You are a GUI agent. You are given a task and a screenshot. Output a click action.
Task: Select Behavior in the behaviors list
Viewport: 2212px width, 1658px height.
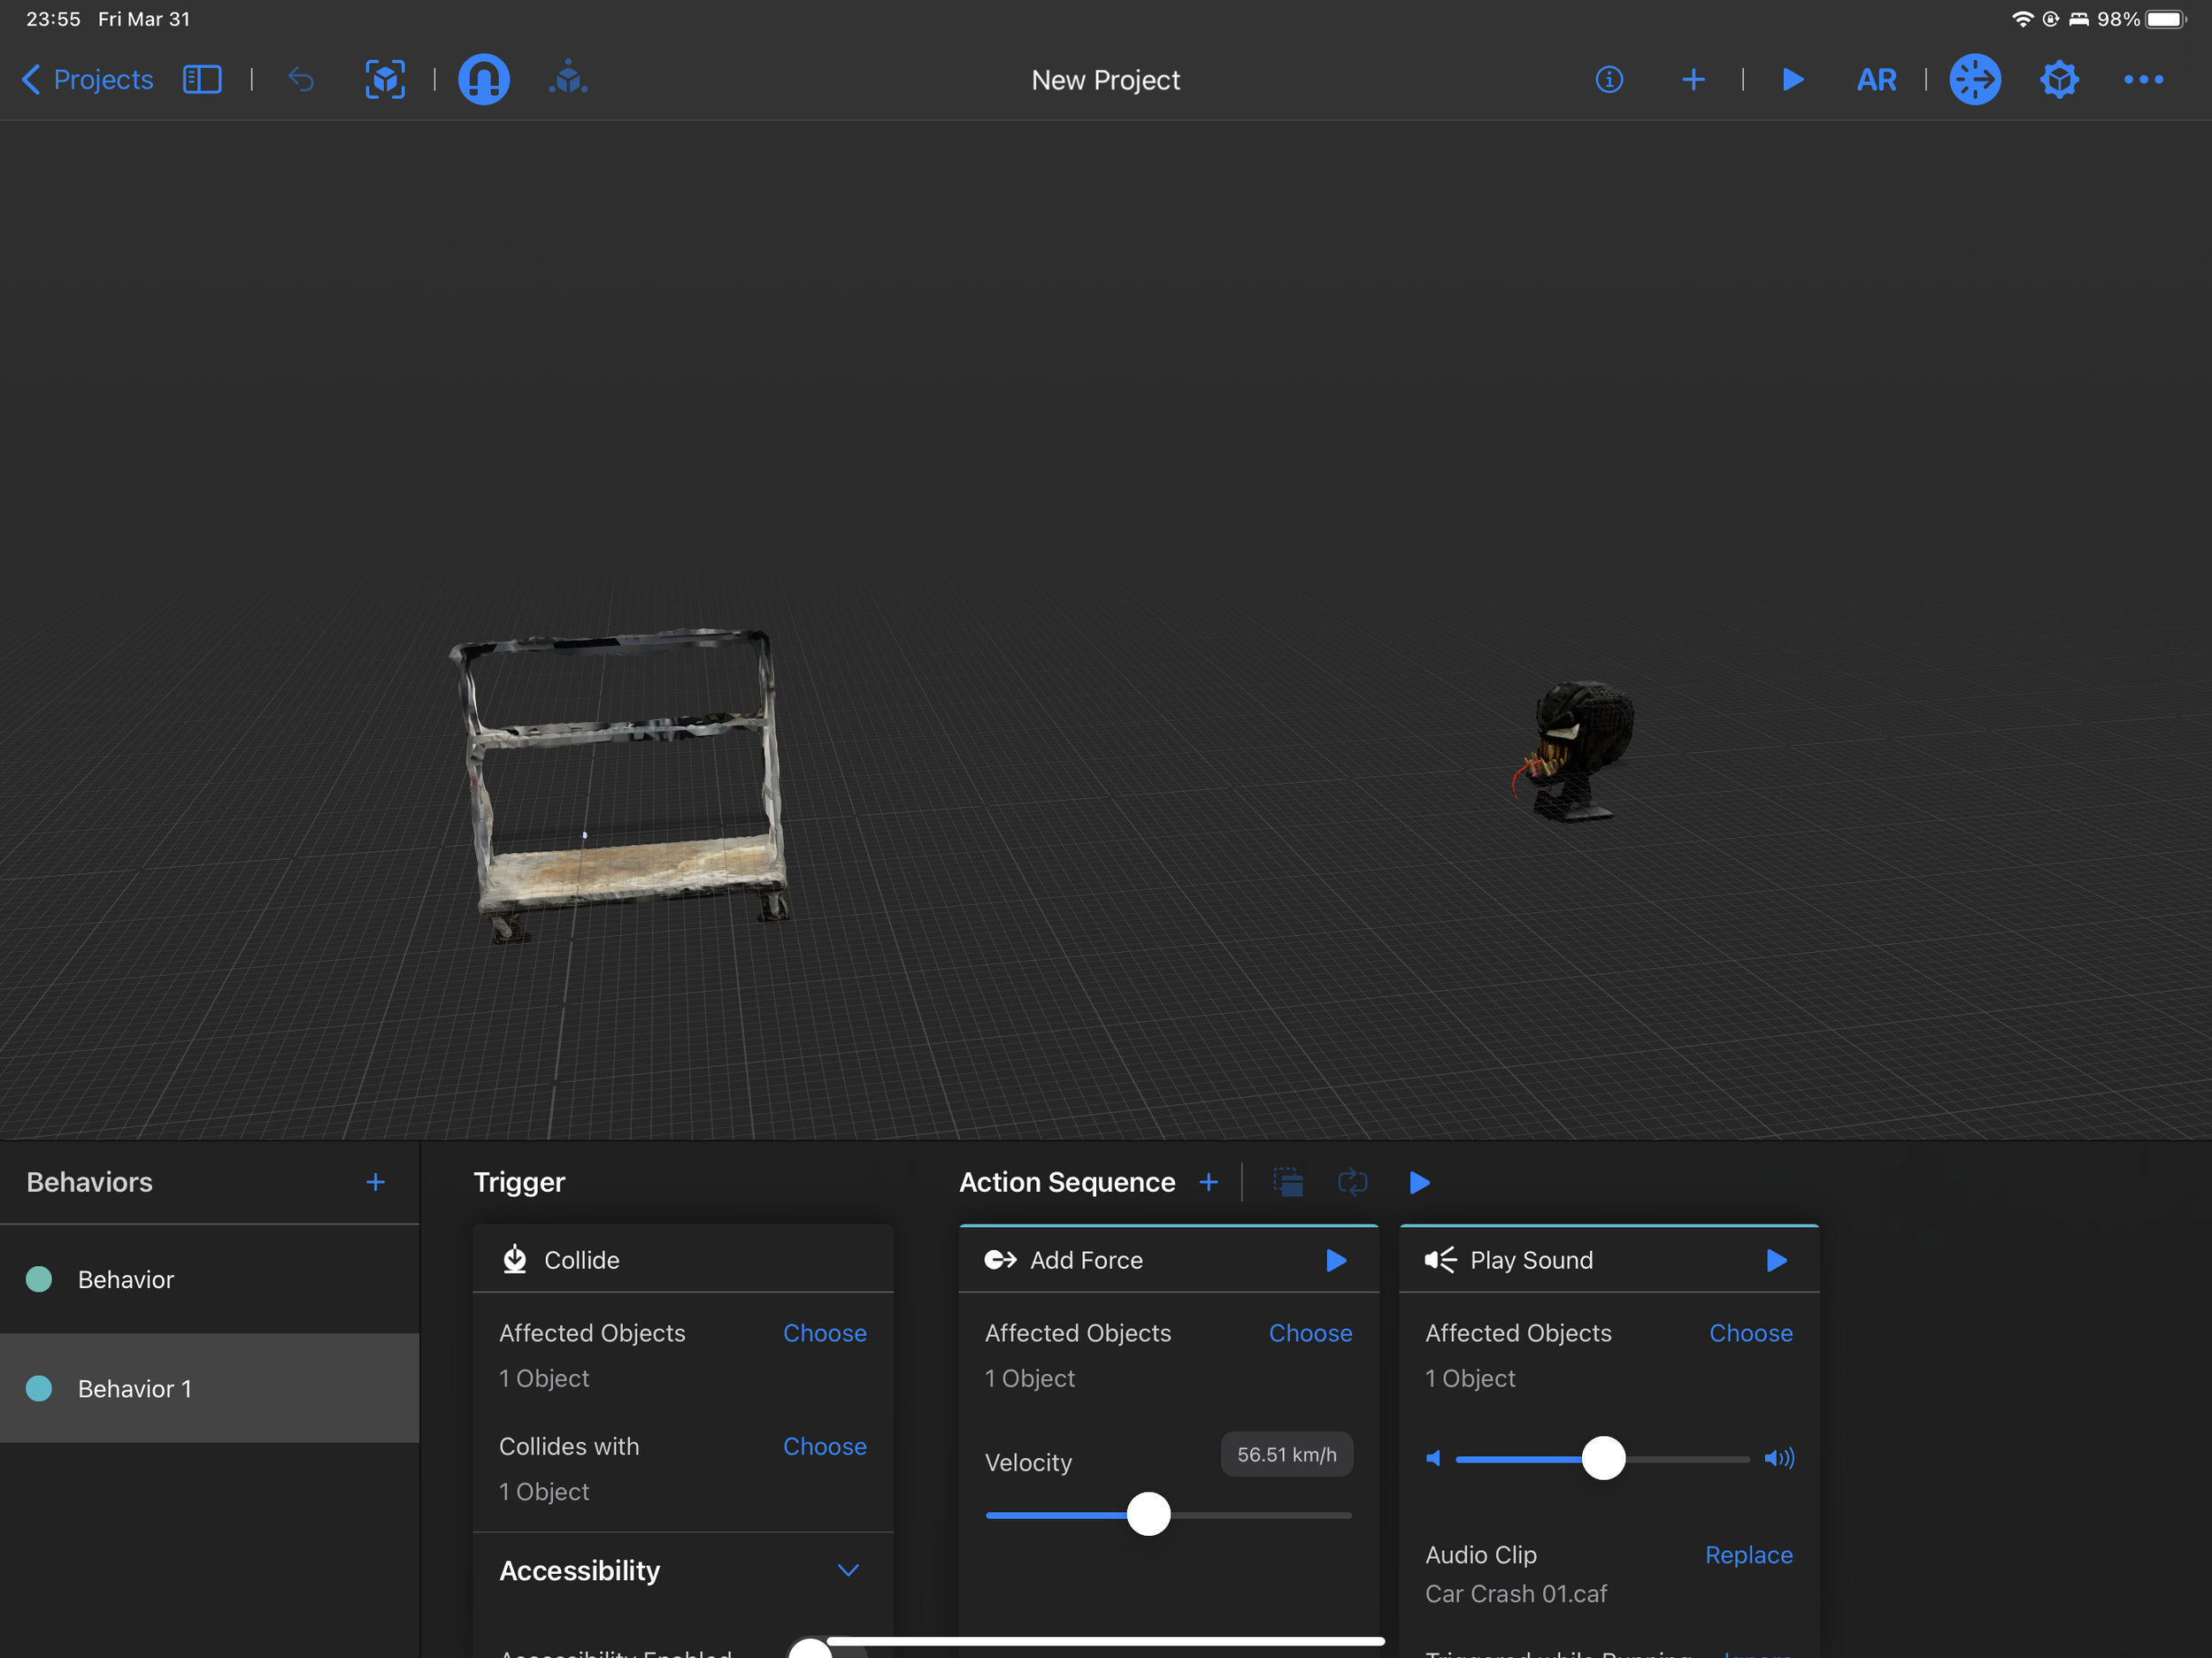126,1279
